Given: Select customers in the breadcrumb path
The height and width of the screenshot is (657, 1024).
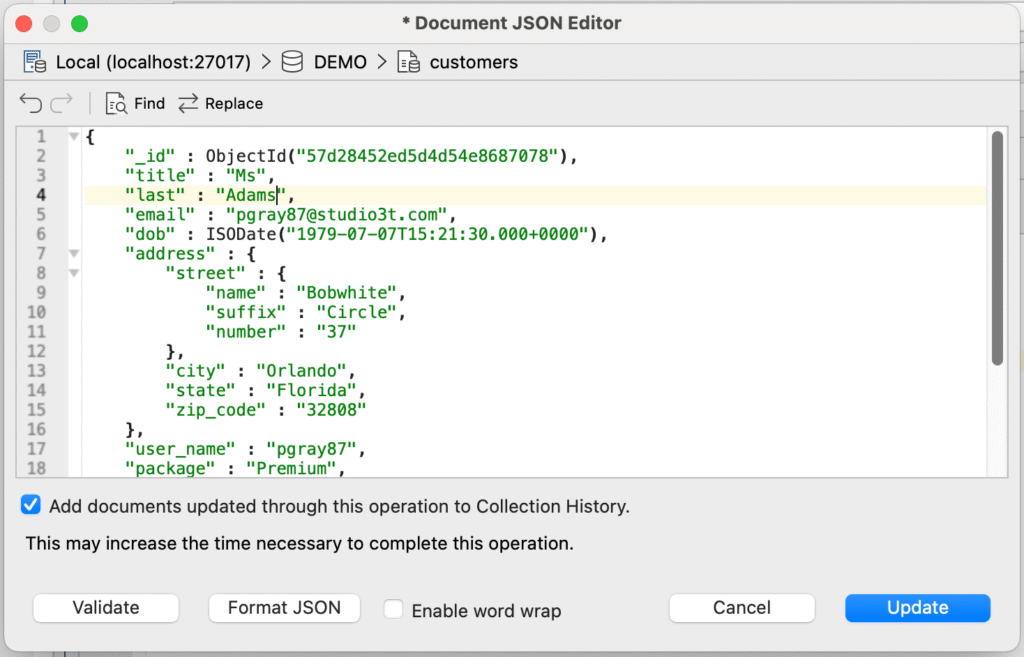Looking at the screenshot, I should click(473, 62).
